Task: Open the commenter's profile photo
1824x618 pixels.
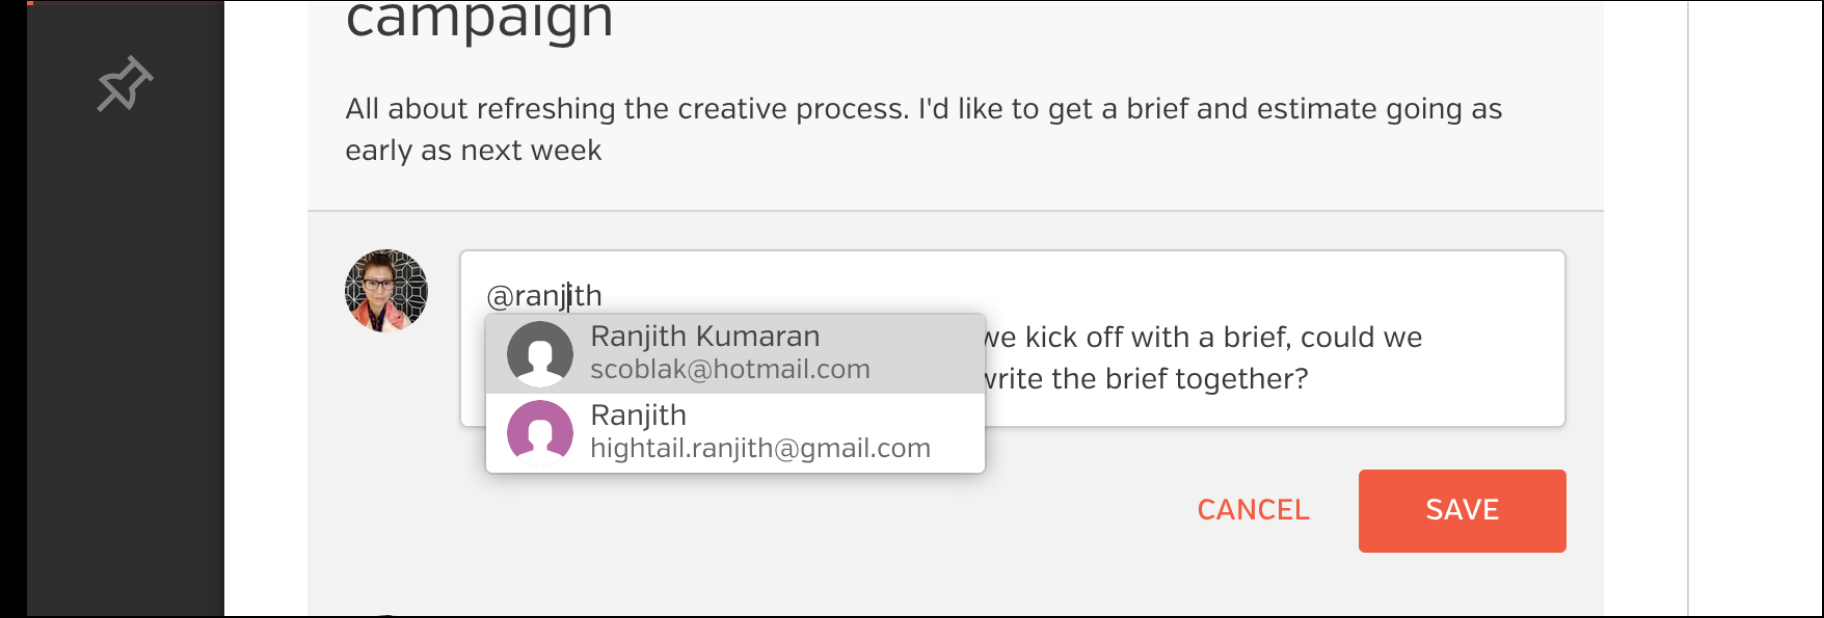Action: pos(386,291)
